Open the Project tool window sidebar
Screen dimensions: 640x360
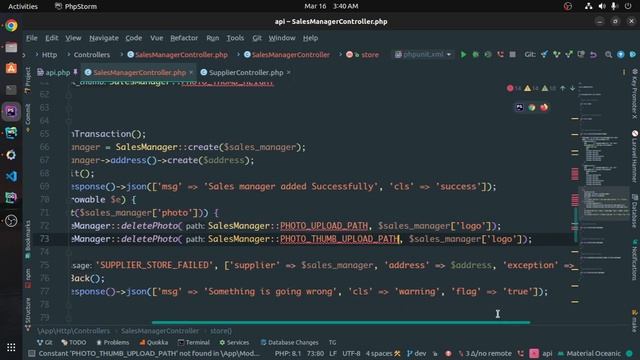pyautogui.click(x=28, y=80)
